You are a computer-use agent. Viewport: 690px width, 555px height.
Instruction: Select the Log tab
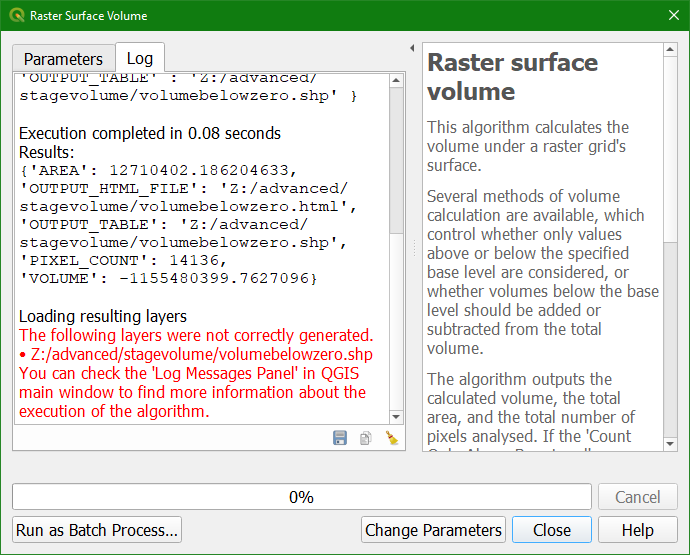pos(139,58)
